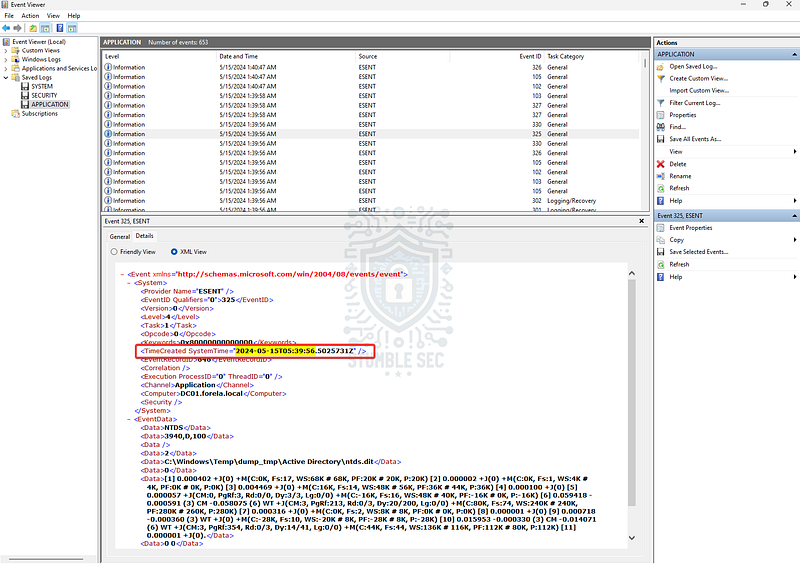This screenshot has width=800, height=578.
Task: Click the Properties icon in Actions pane
Action: (x=660, y=115)
